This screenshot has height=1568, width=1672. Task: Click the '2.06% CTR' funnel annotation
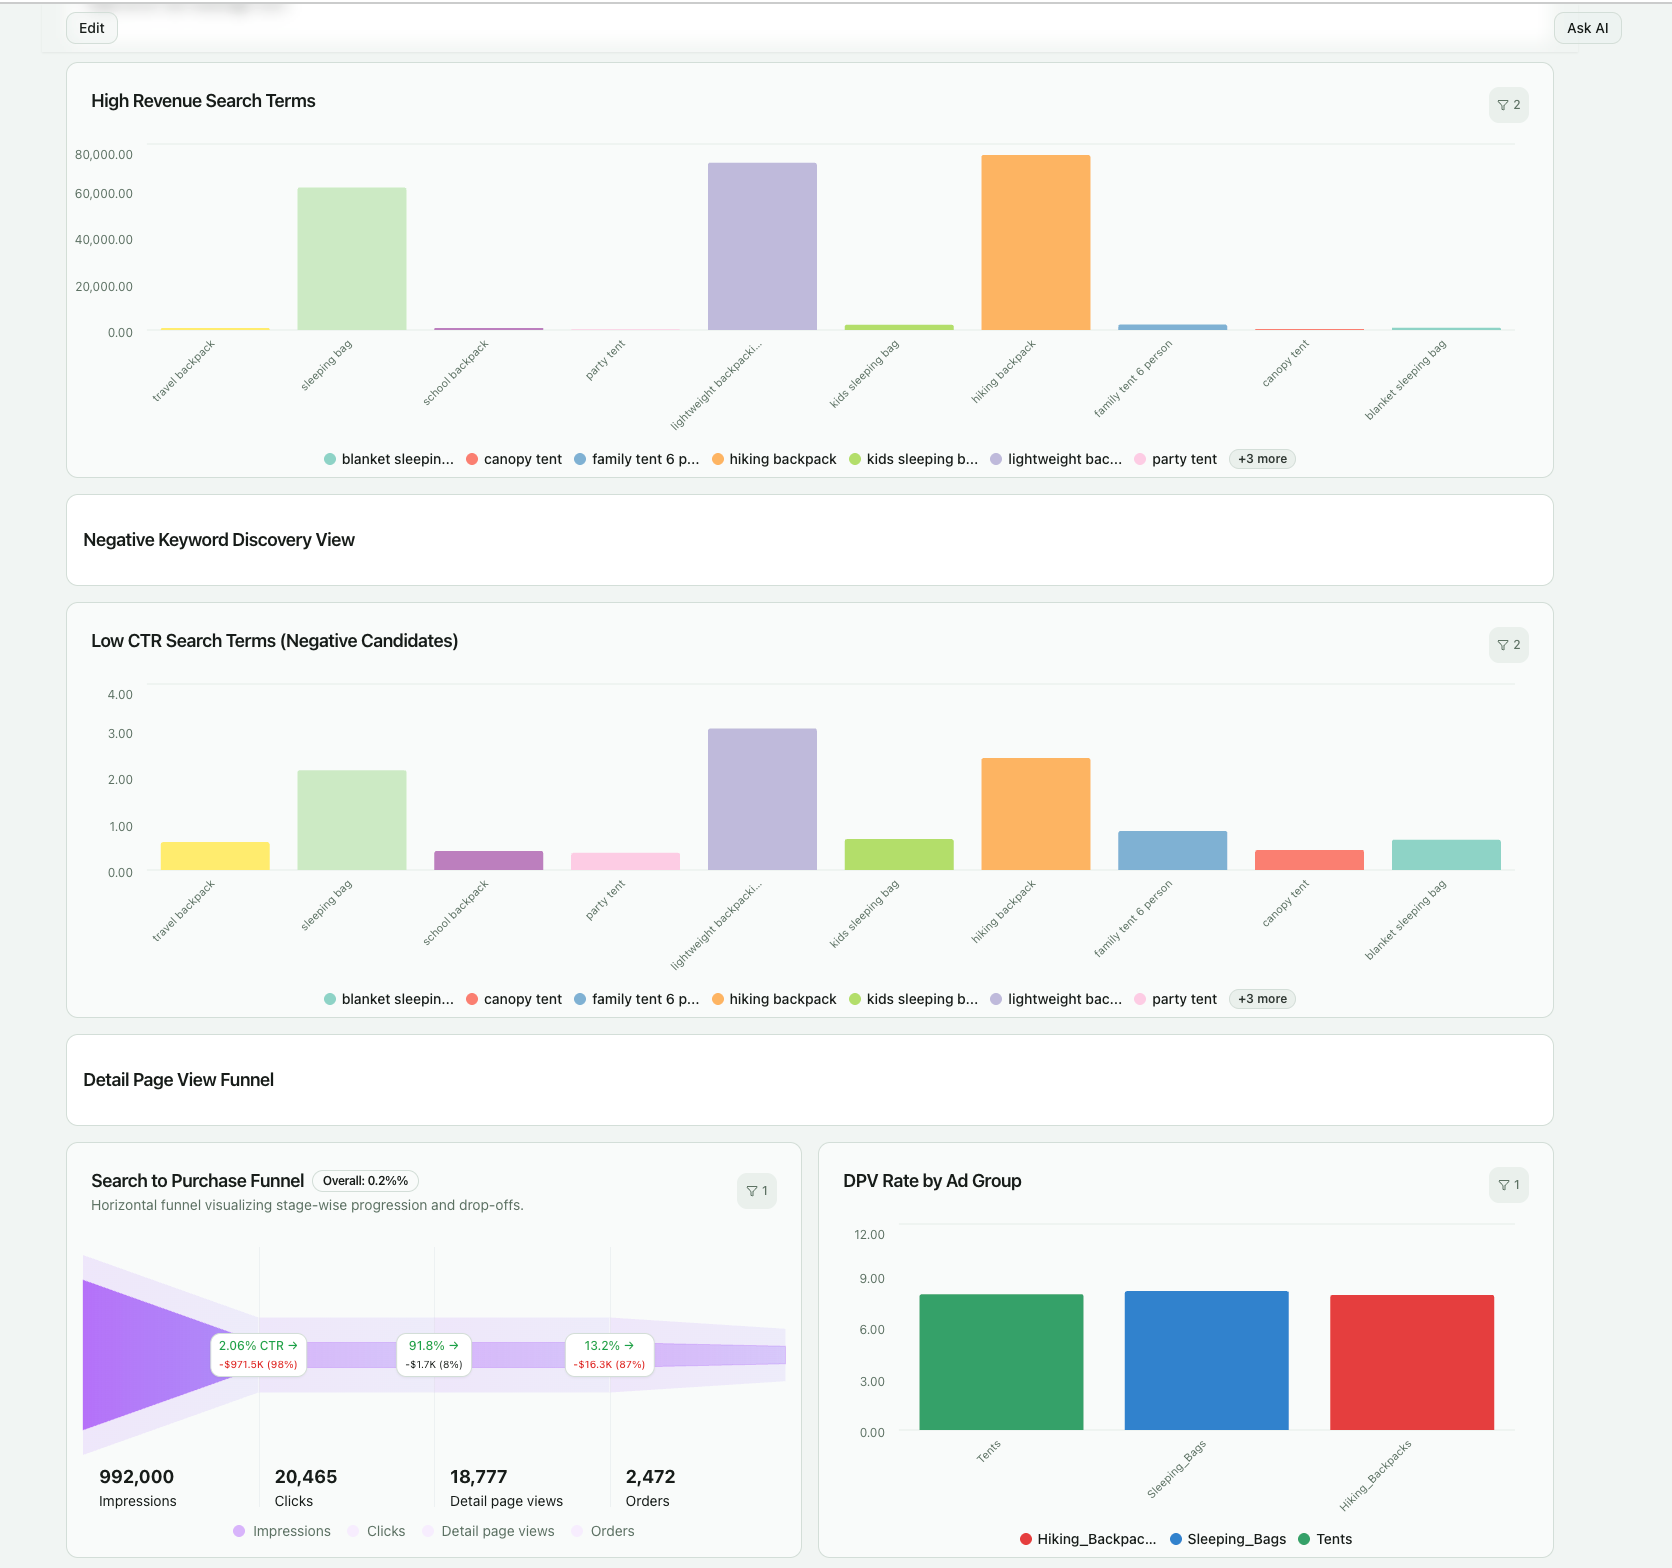click(257, 1352)
